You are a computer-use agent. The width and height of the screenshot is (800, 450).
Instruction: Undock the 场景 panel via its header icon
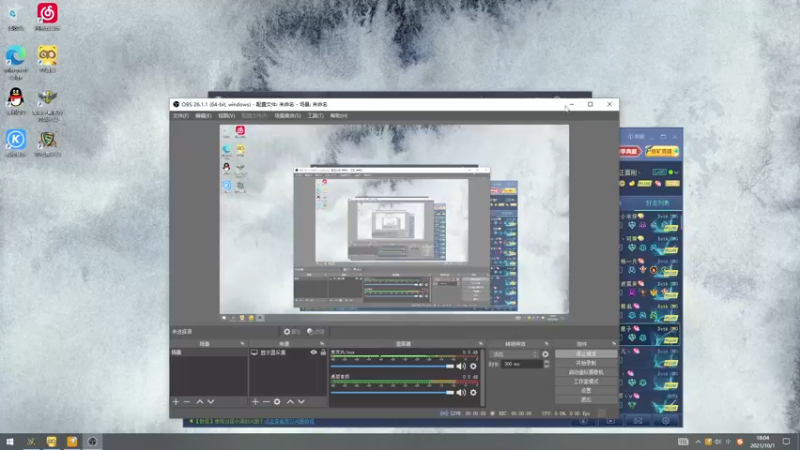coord(242,344)
